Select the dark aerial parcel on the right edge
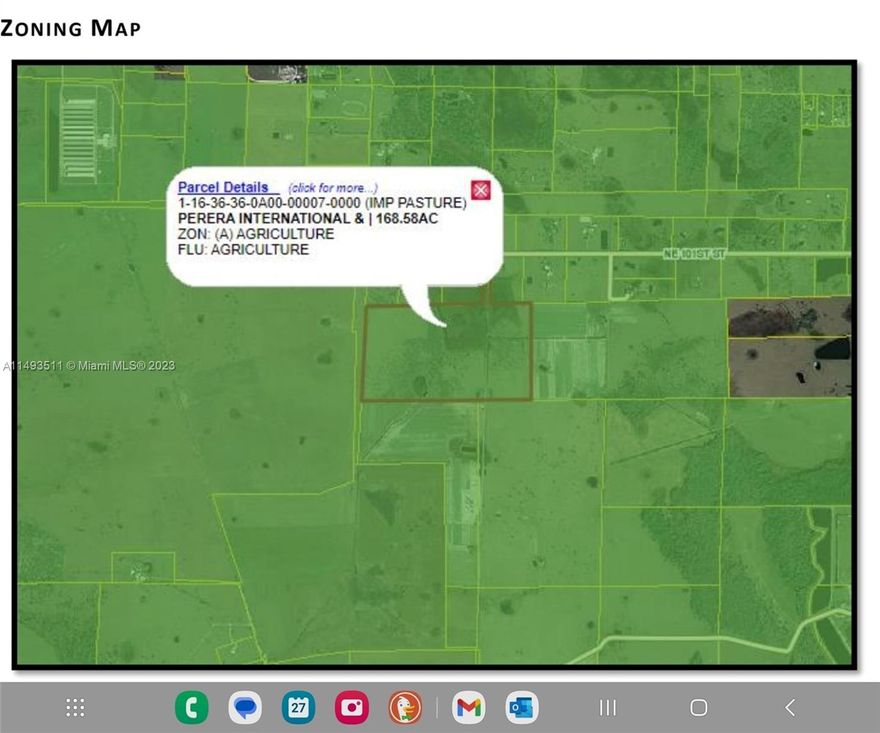Image resolution: width=880 pixels, height=733 pixels. 790,345
